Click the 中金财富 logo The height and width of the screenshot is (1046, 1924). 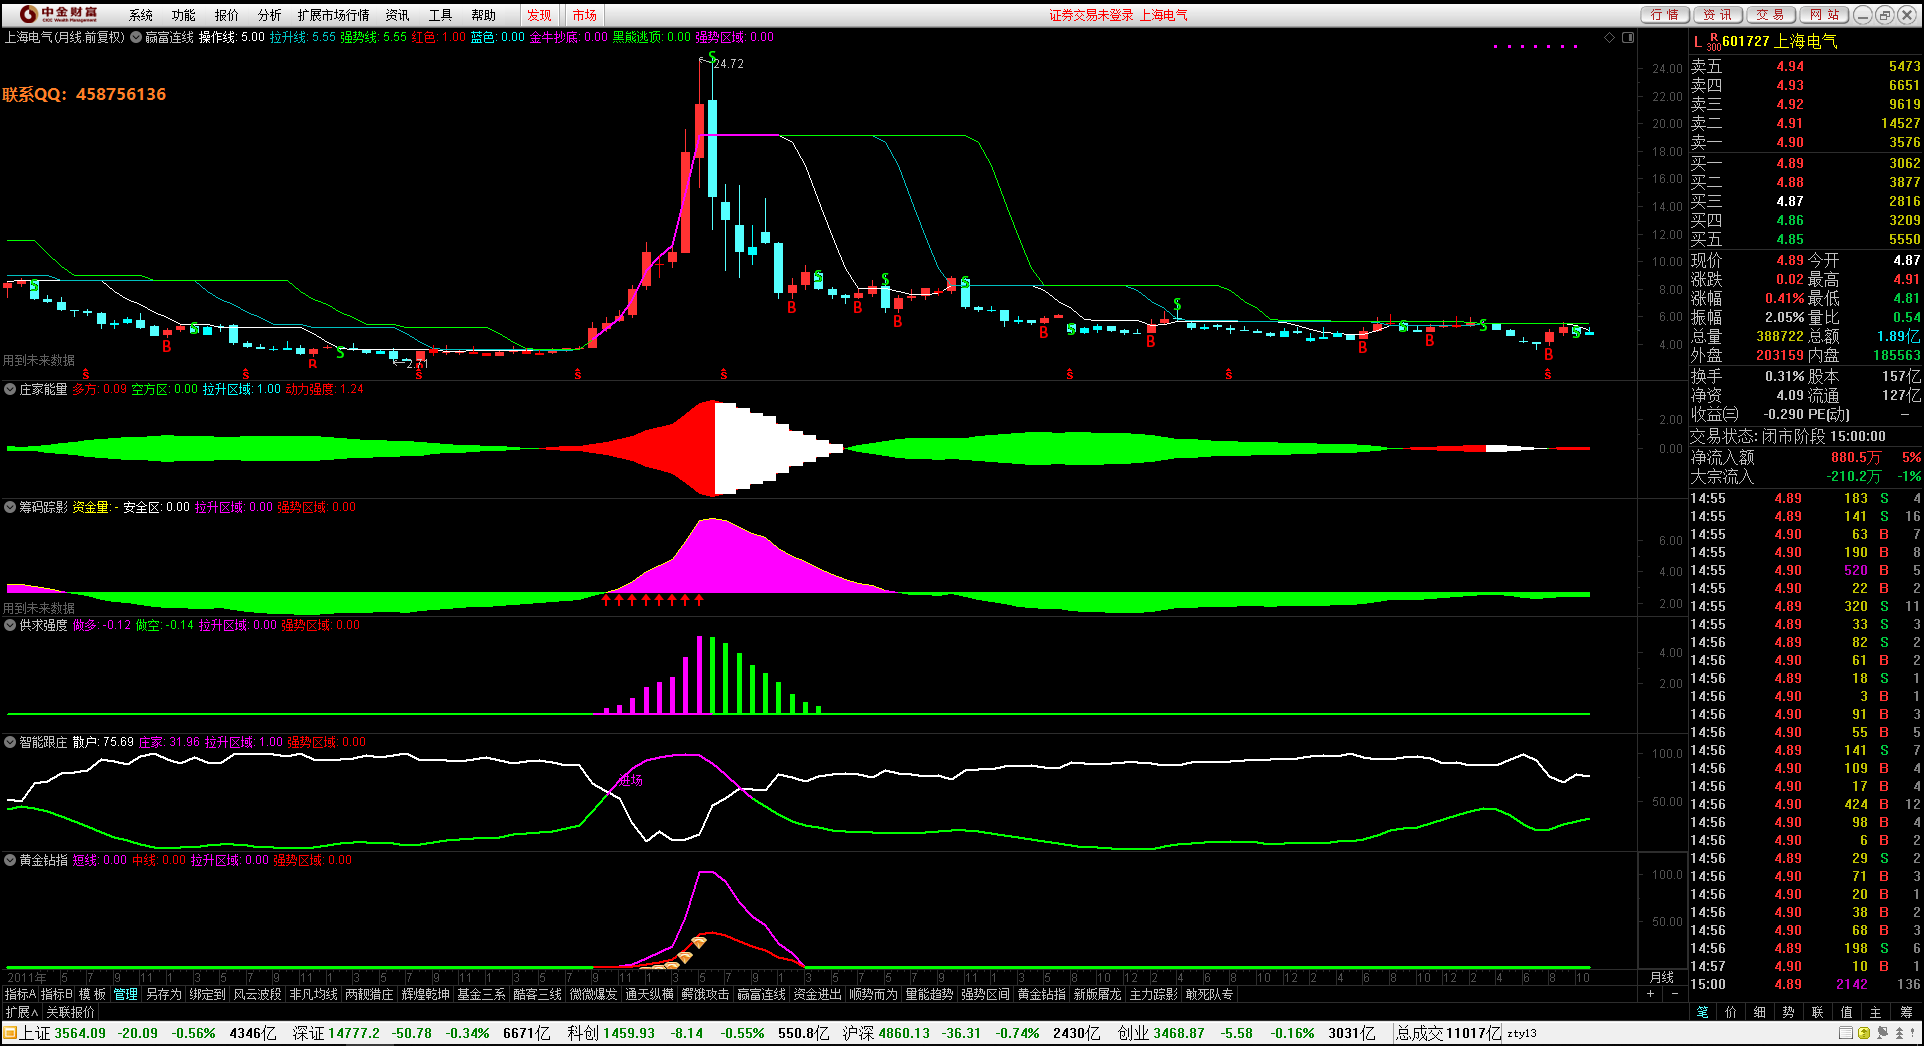point(58,14)
